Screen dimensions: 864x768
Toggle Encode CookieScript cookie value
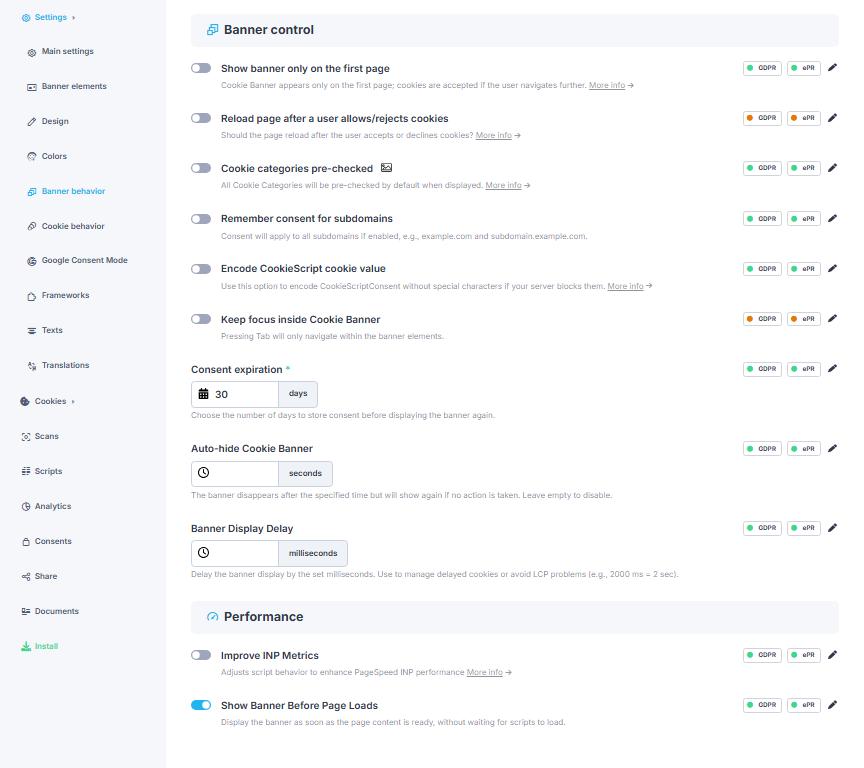point(201,269)
